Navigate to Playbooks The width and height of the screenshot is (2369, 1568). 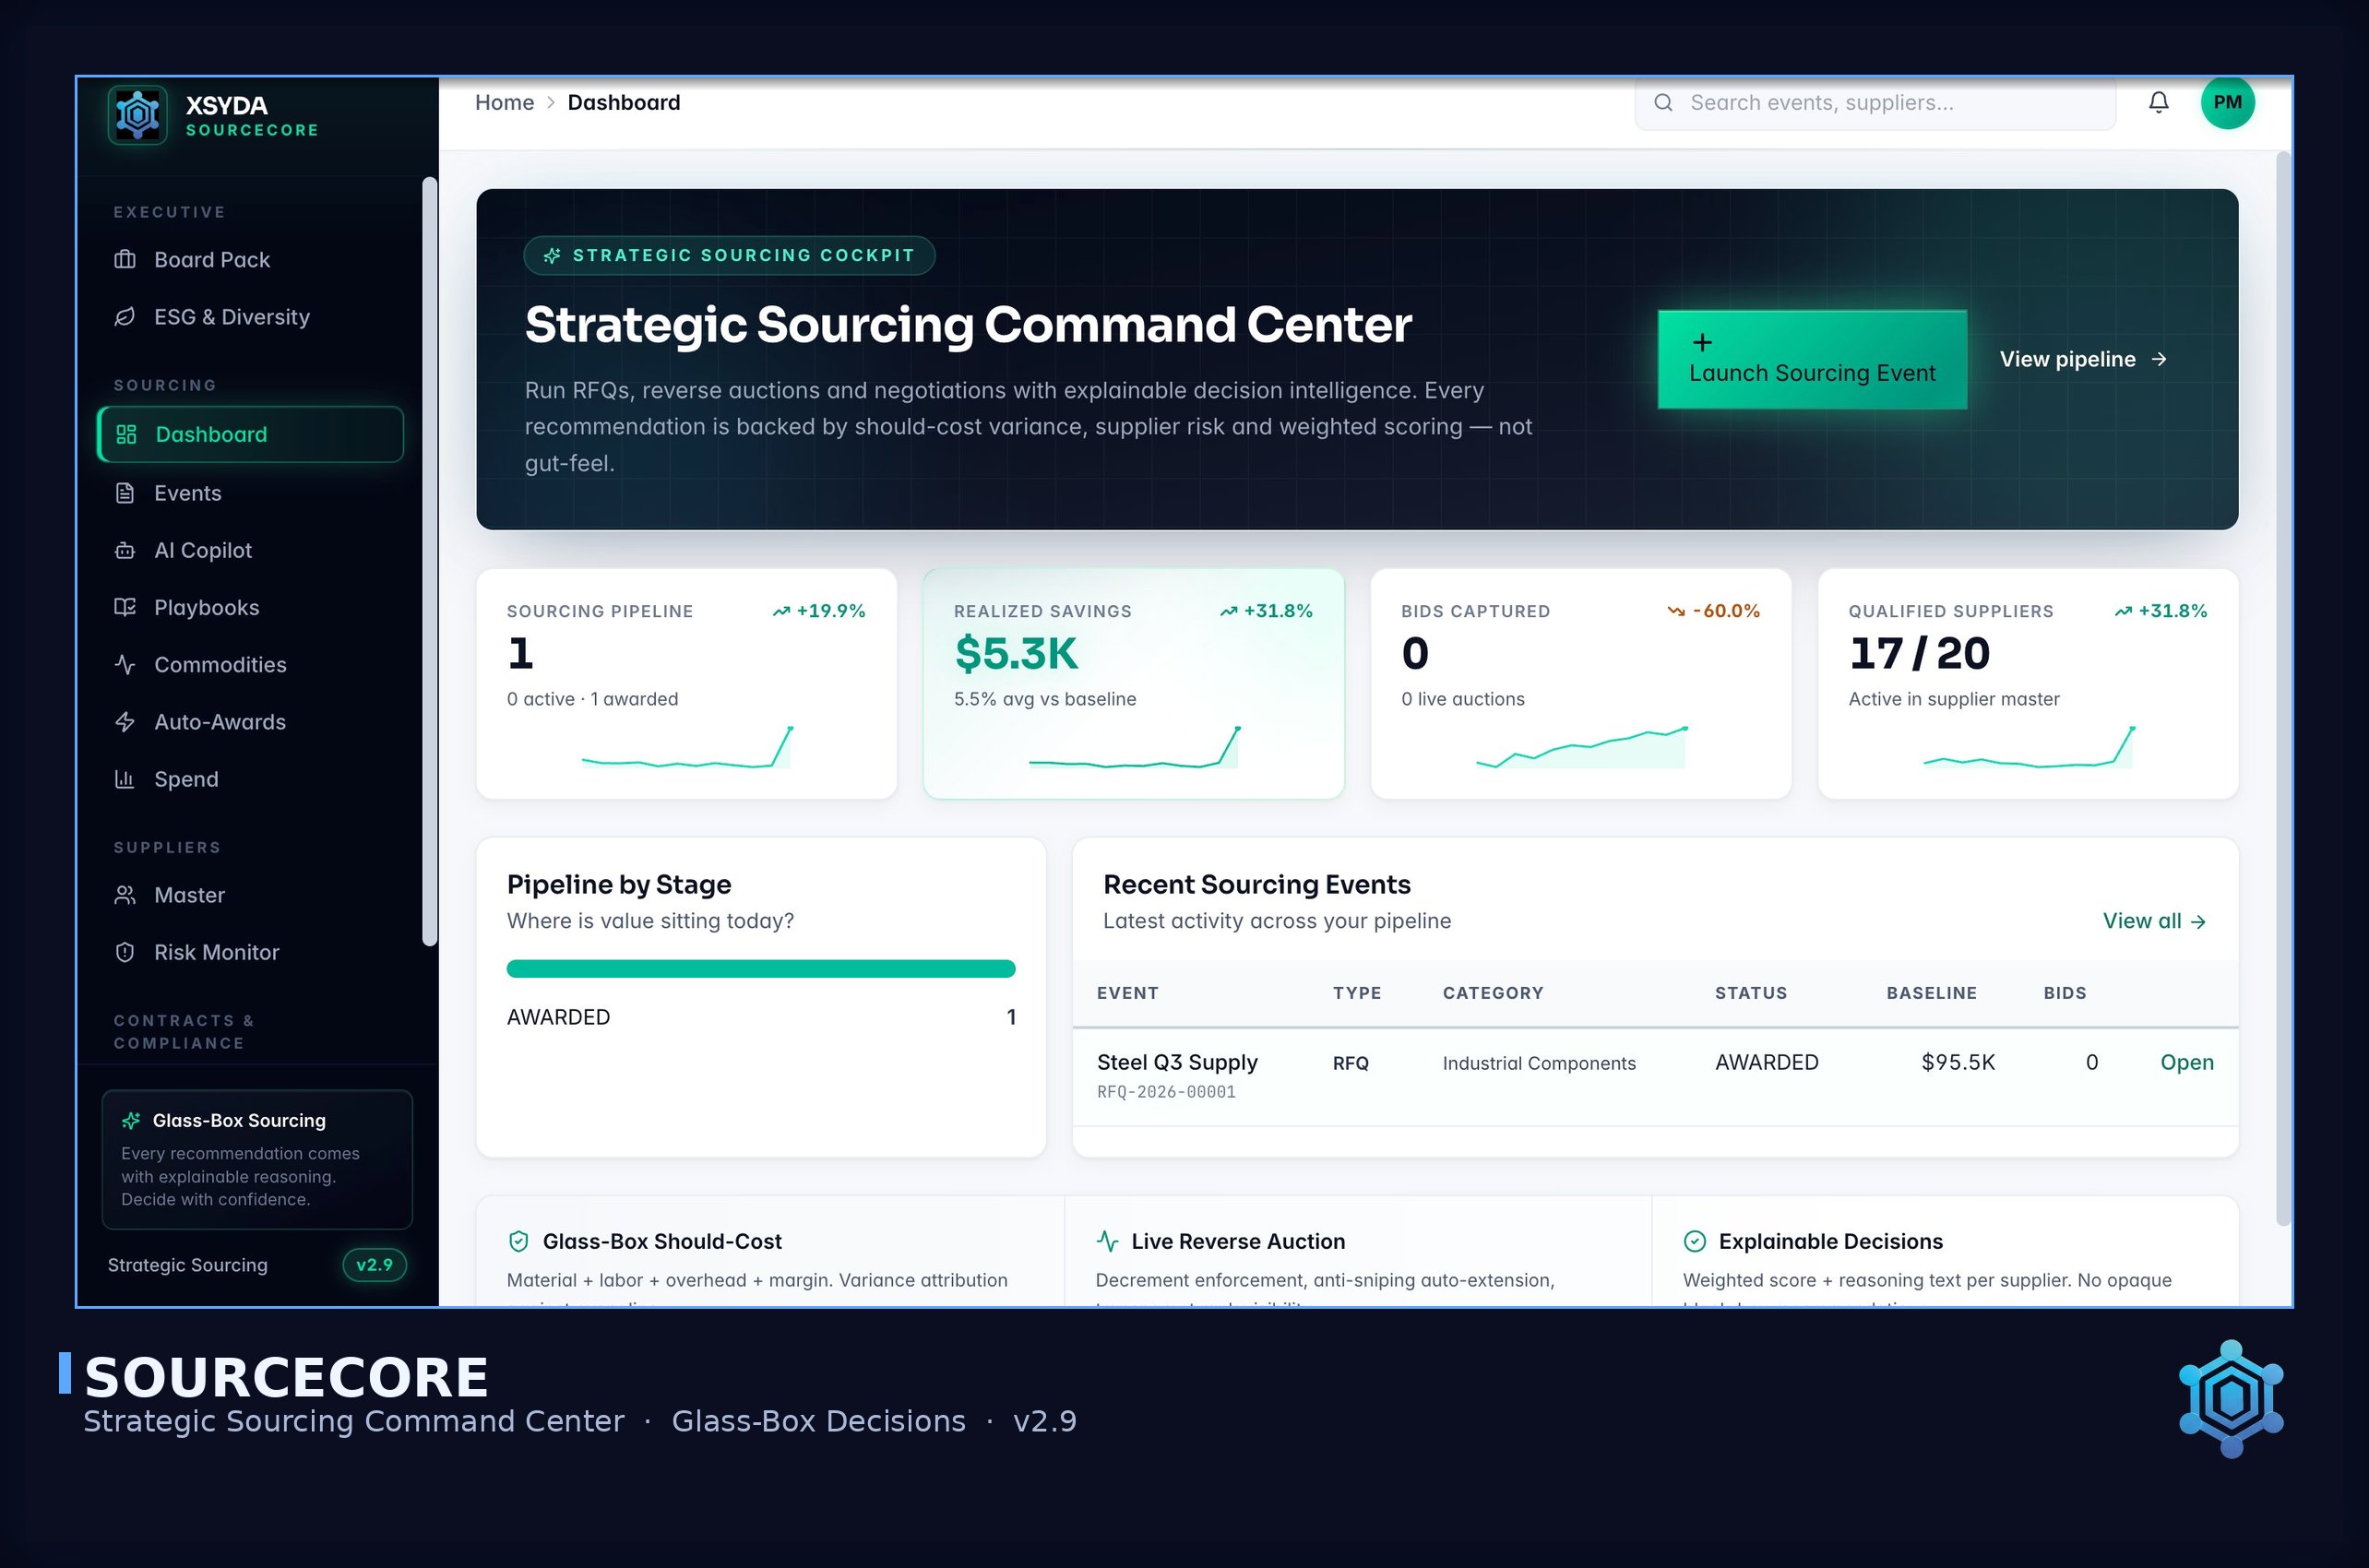point(250,607)
